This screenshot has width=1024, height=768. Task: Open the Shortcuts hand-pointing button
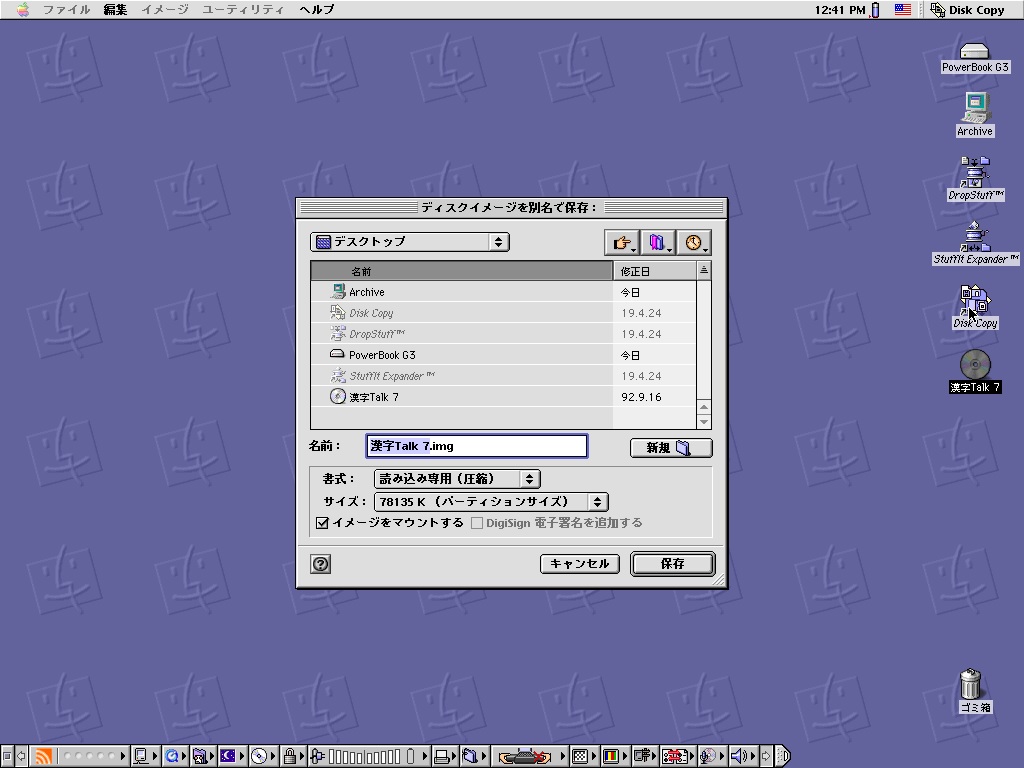(x=621, y=243)
